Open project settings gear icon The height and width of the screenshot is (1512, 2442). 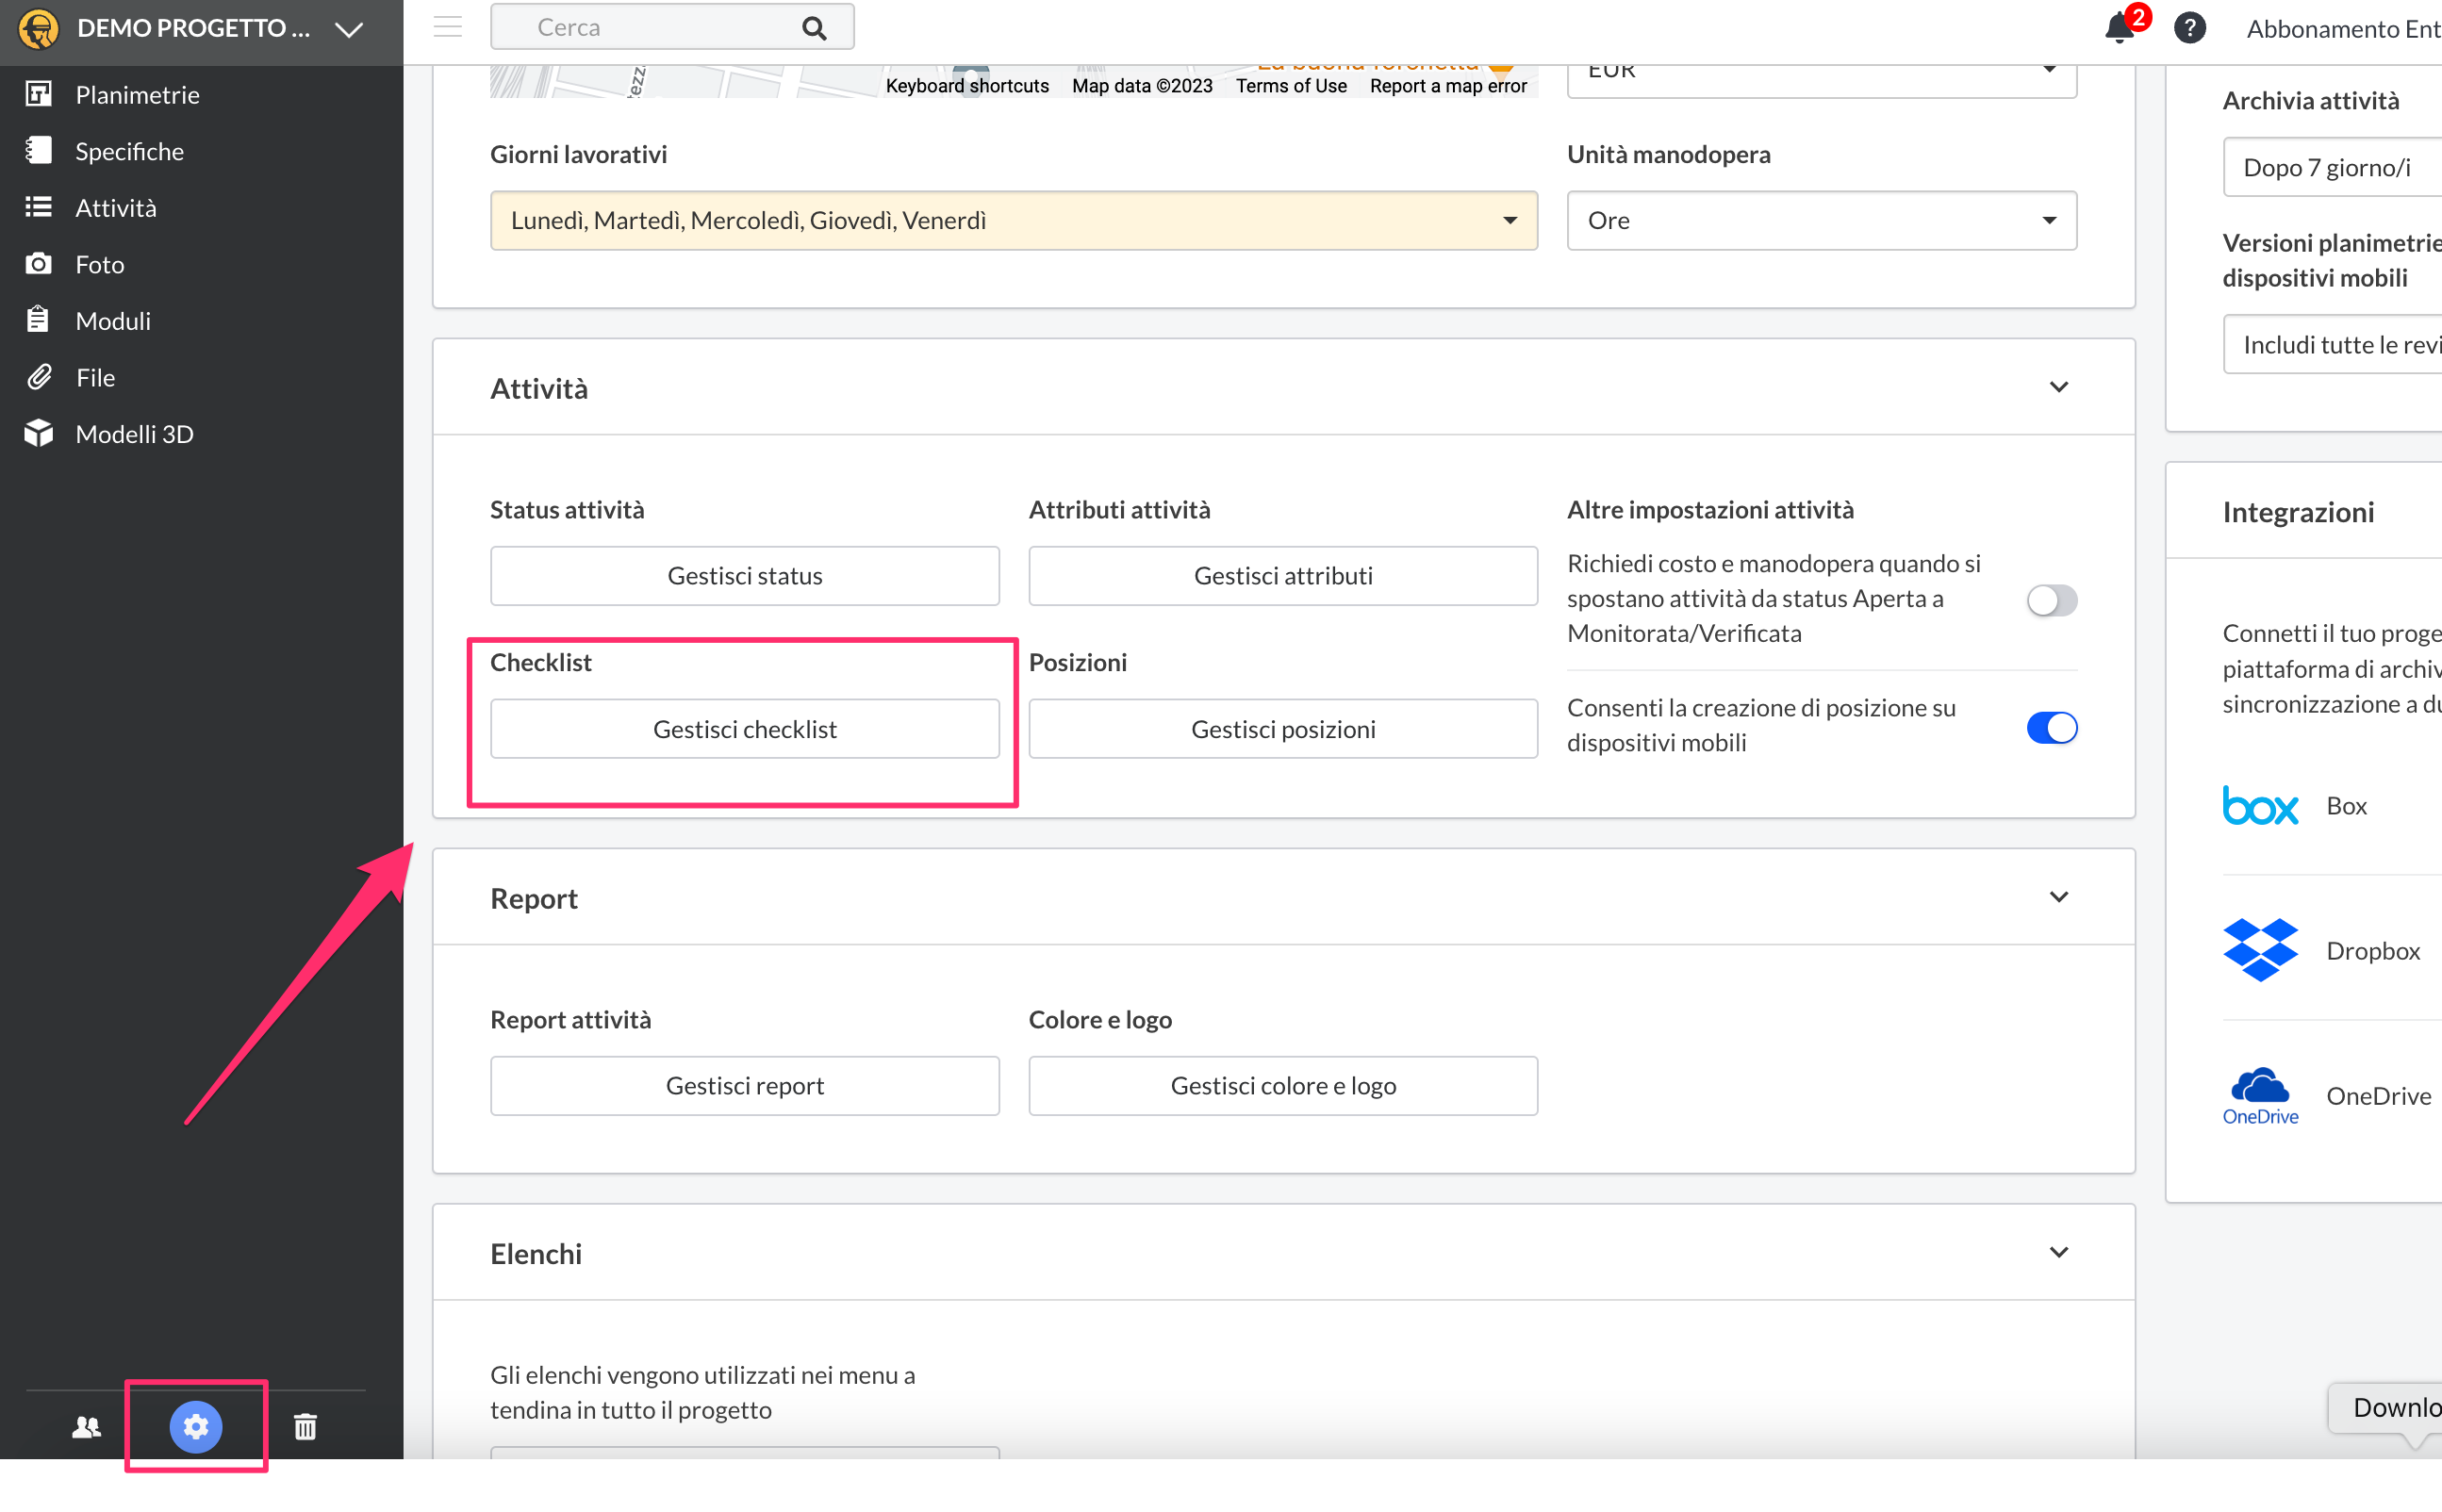click(x=195, y=1426)
